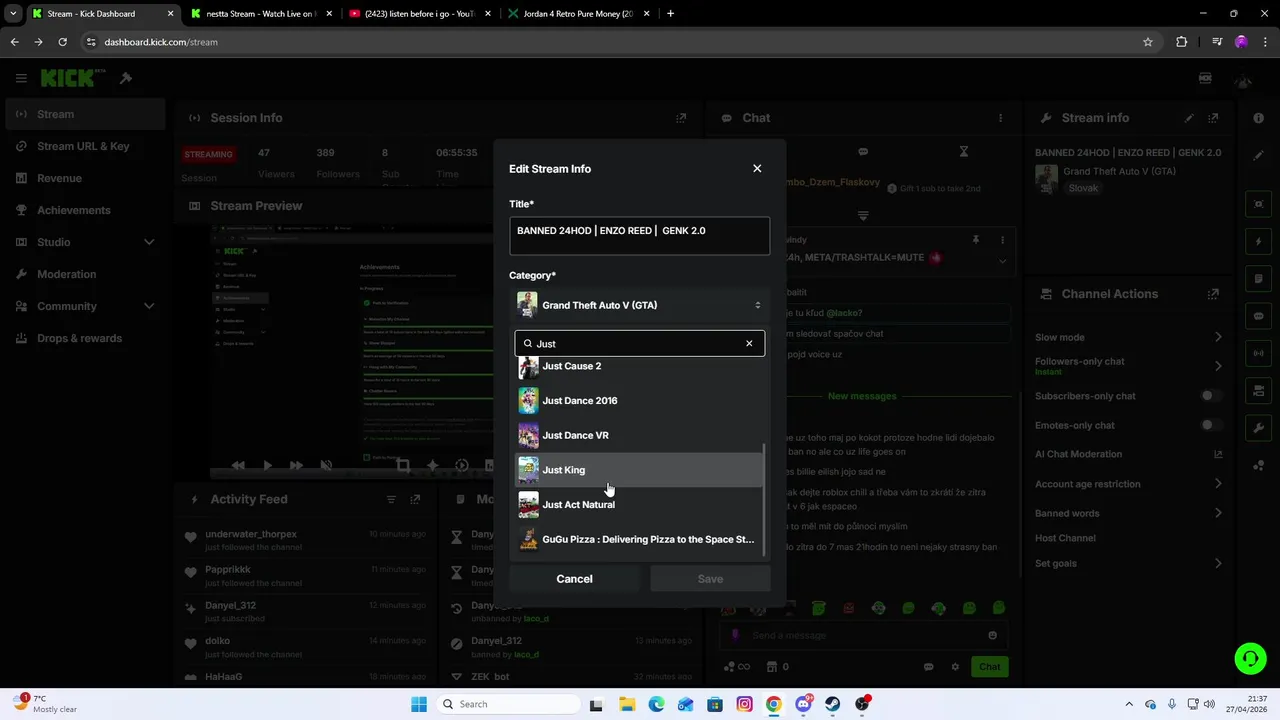This screenshot has height=720, width=1280.
Task: Clear the category search field
Action: pyautogui.click(x=749, y=343)
